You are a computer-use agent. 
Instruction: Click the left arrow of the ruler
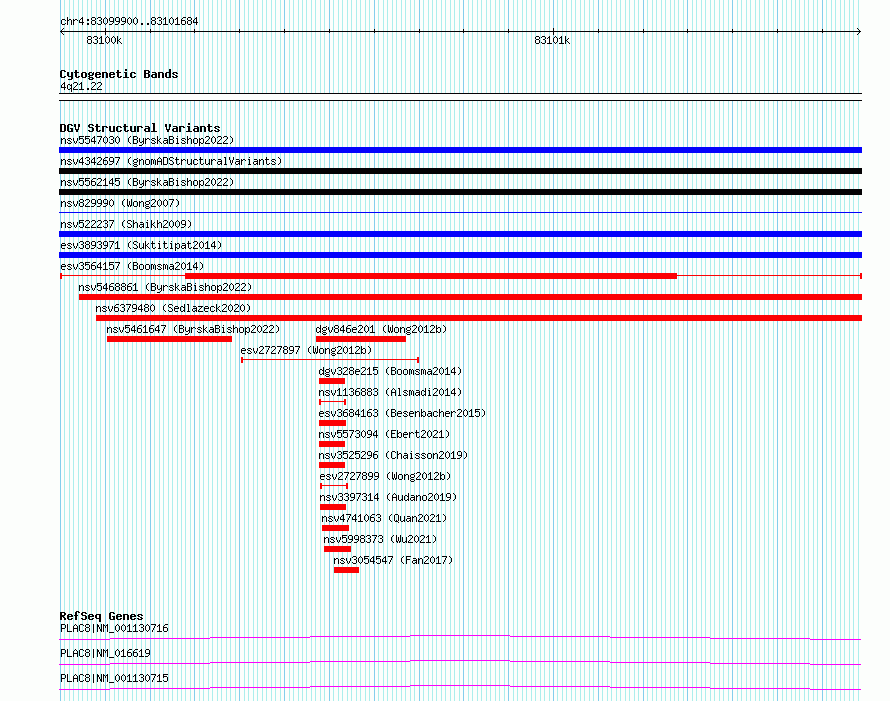[62, 32]
